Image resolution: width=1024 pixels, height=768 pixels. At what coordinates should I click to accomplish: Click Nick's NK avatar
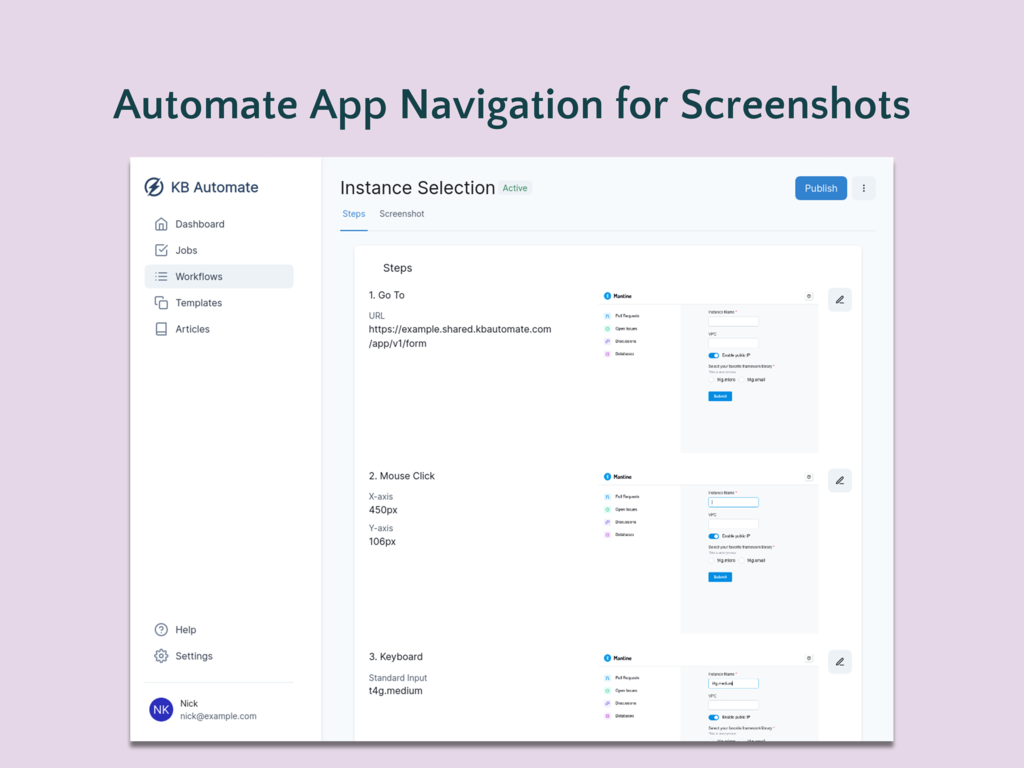161,709
